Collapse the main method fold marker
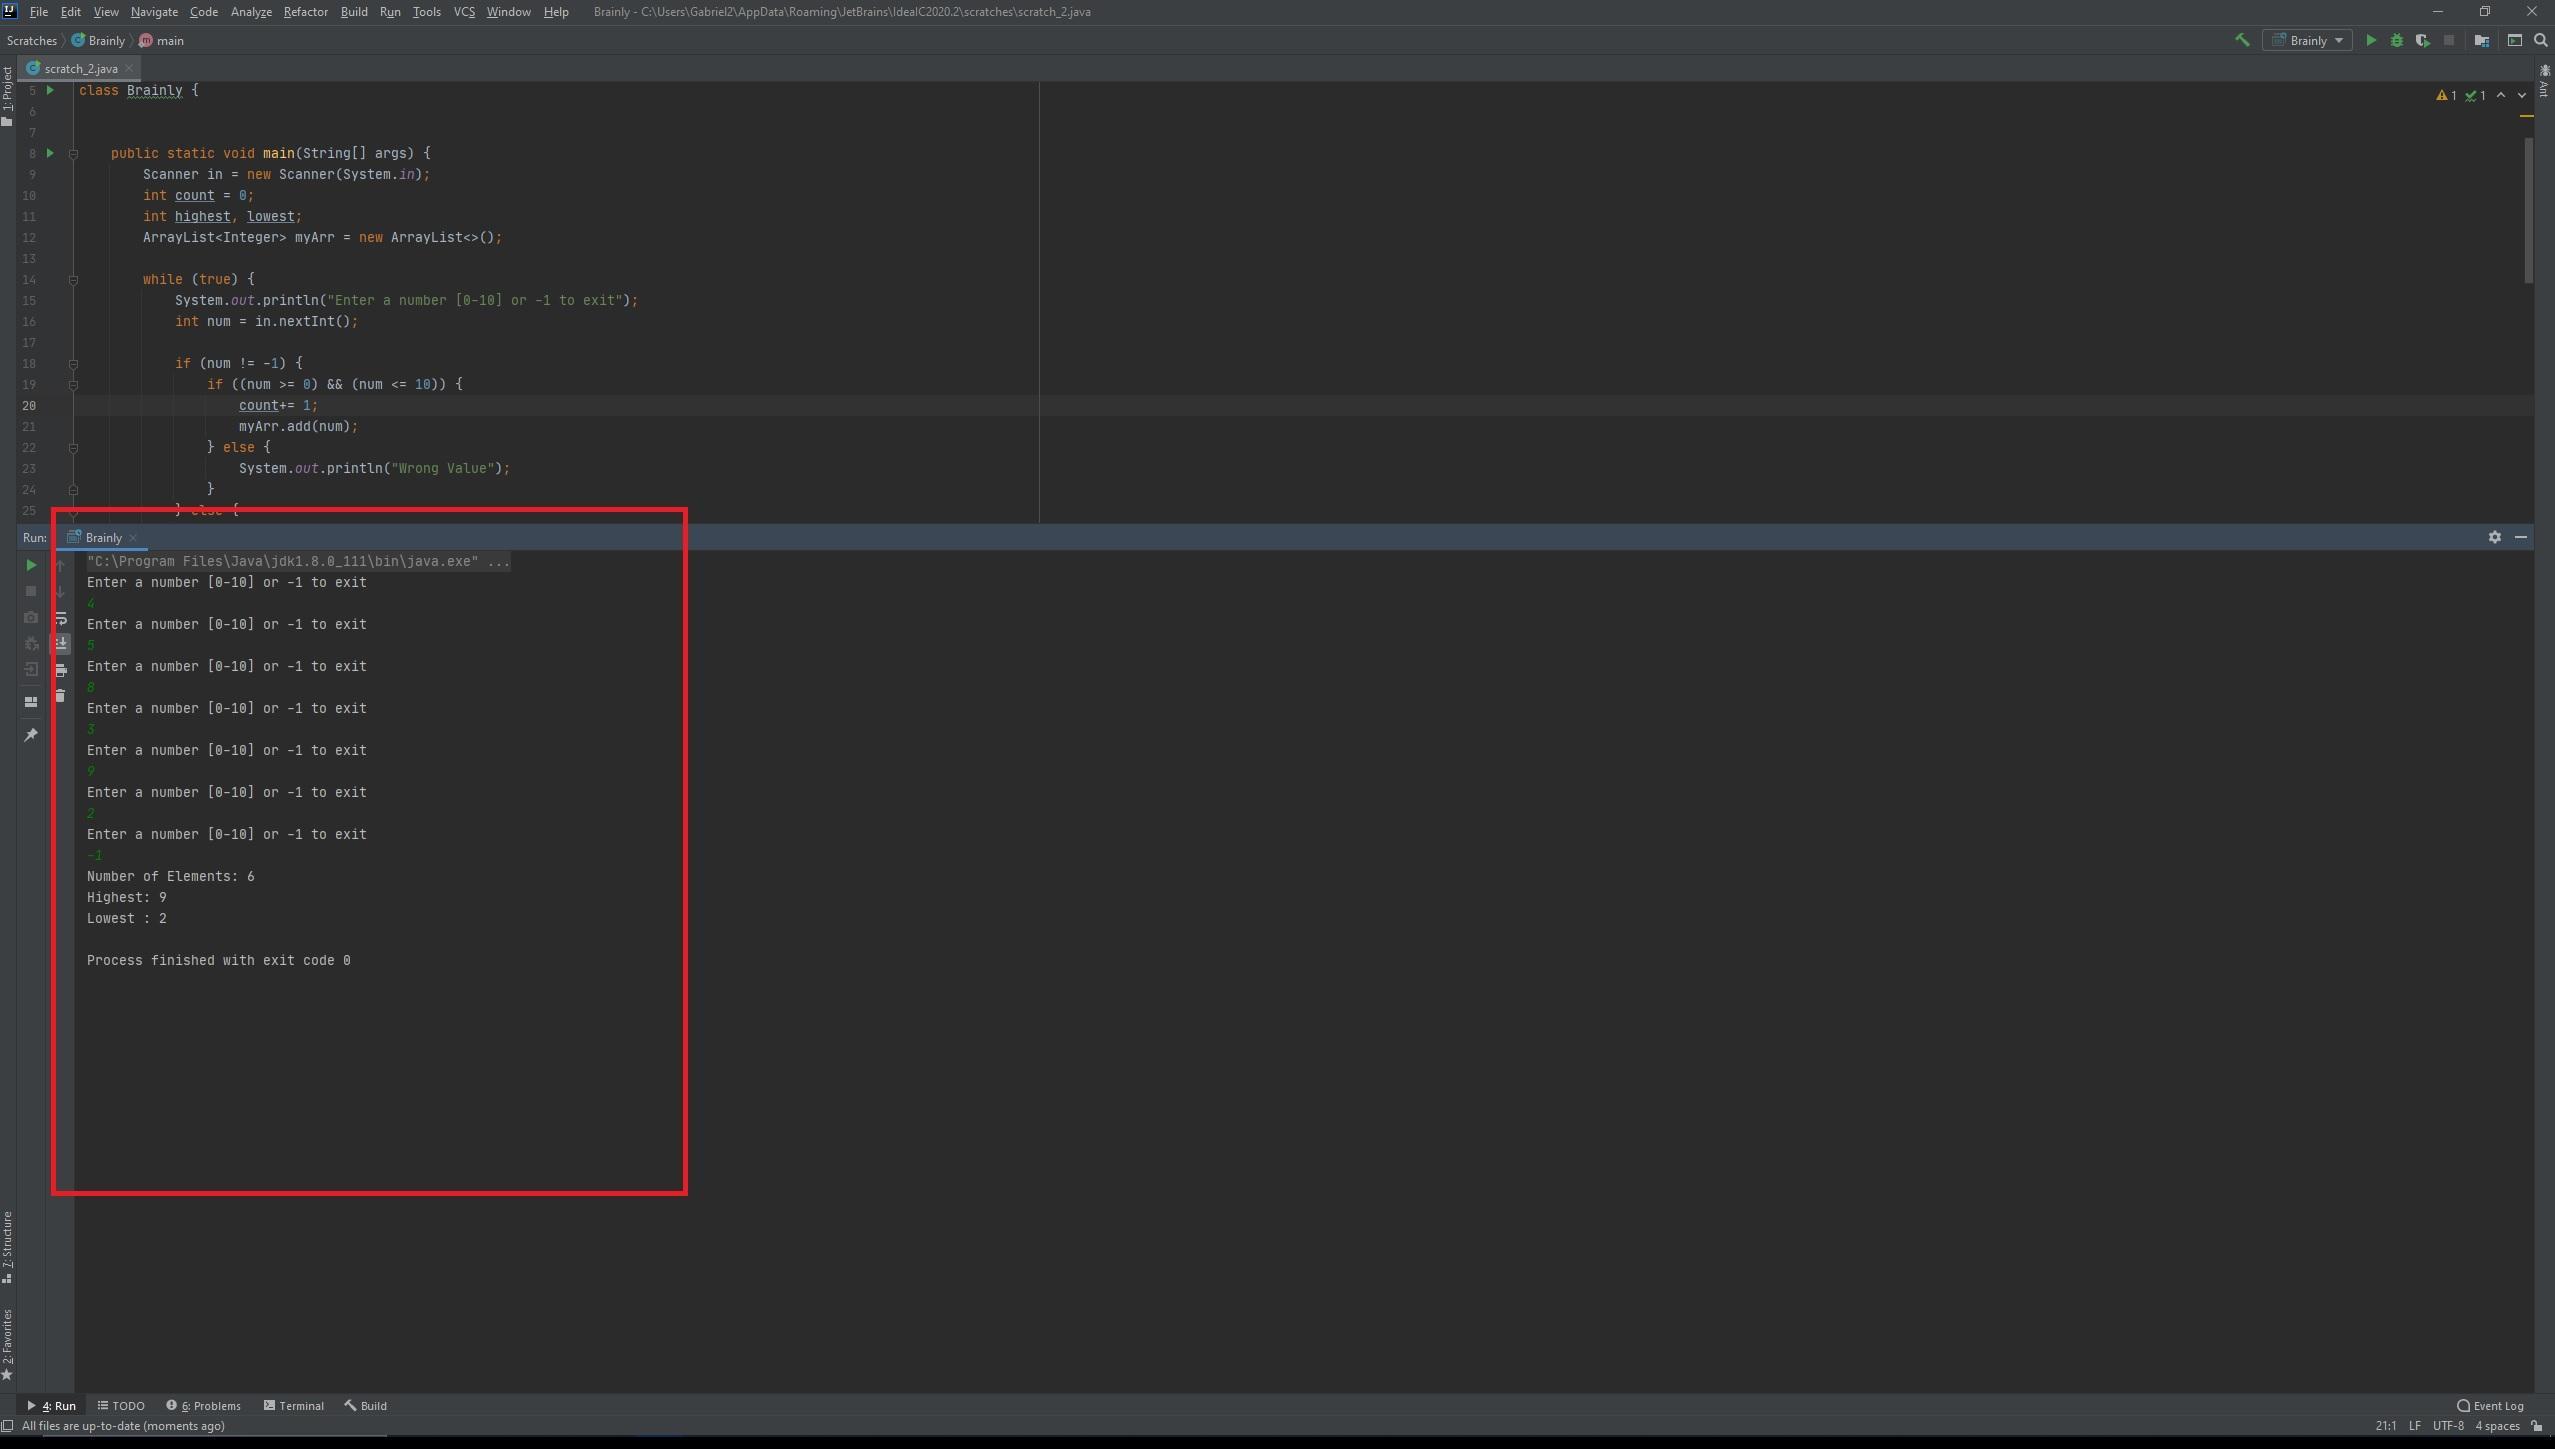Image resolution: width=2555 pixels, height=1449 pixels. point(73,153)
